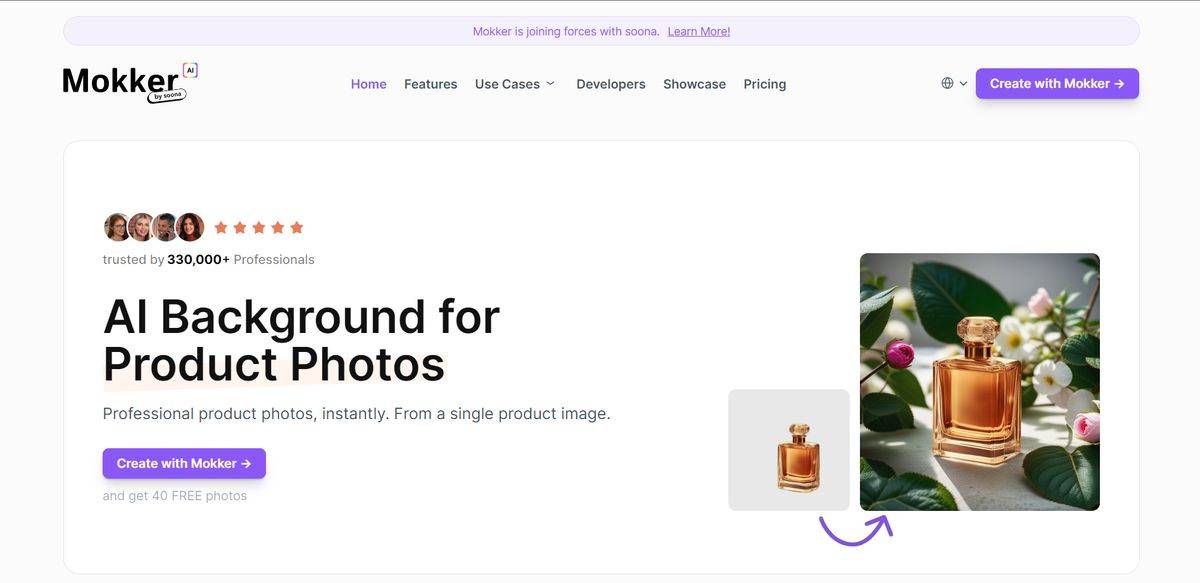
Task: Open the Showcase nav link
Action: [694, 84]
